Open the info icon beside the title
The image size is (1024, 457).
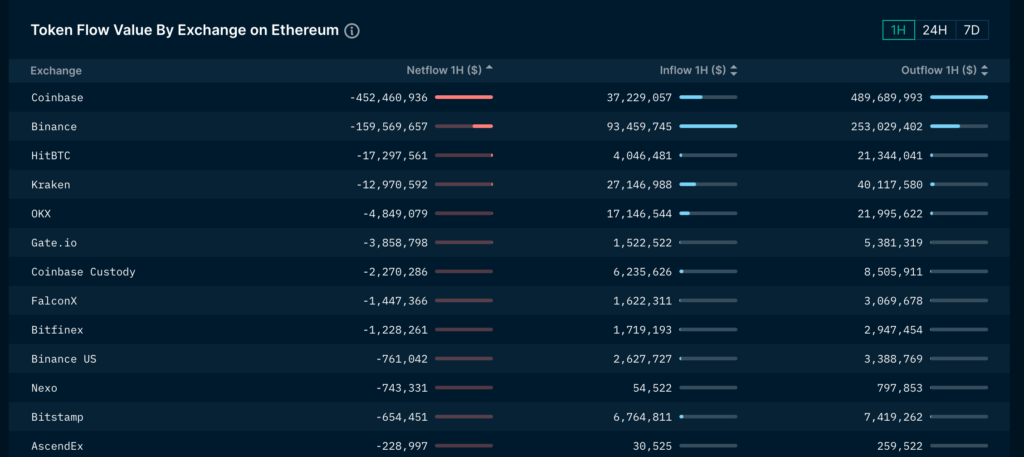point(352,31)
